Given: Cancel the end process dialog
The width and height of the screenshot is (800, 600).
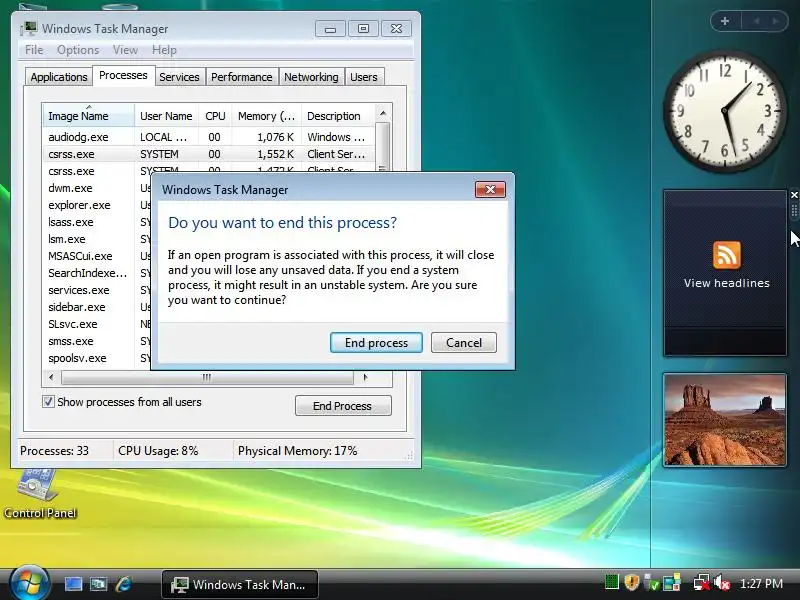Looking at the screenshot, I should [x=463, y=342].
